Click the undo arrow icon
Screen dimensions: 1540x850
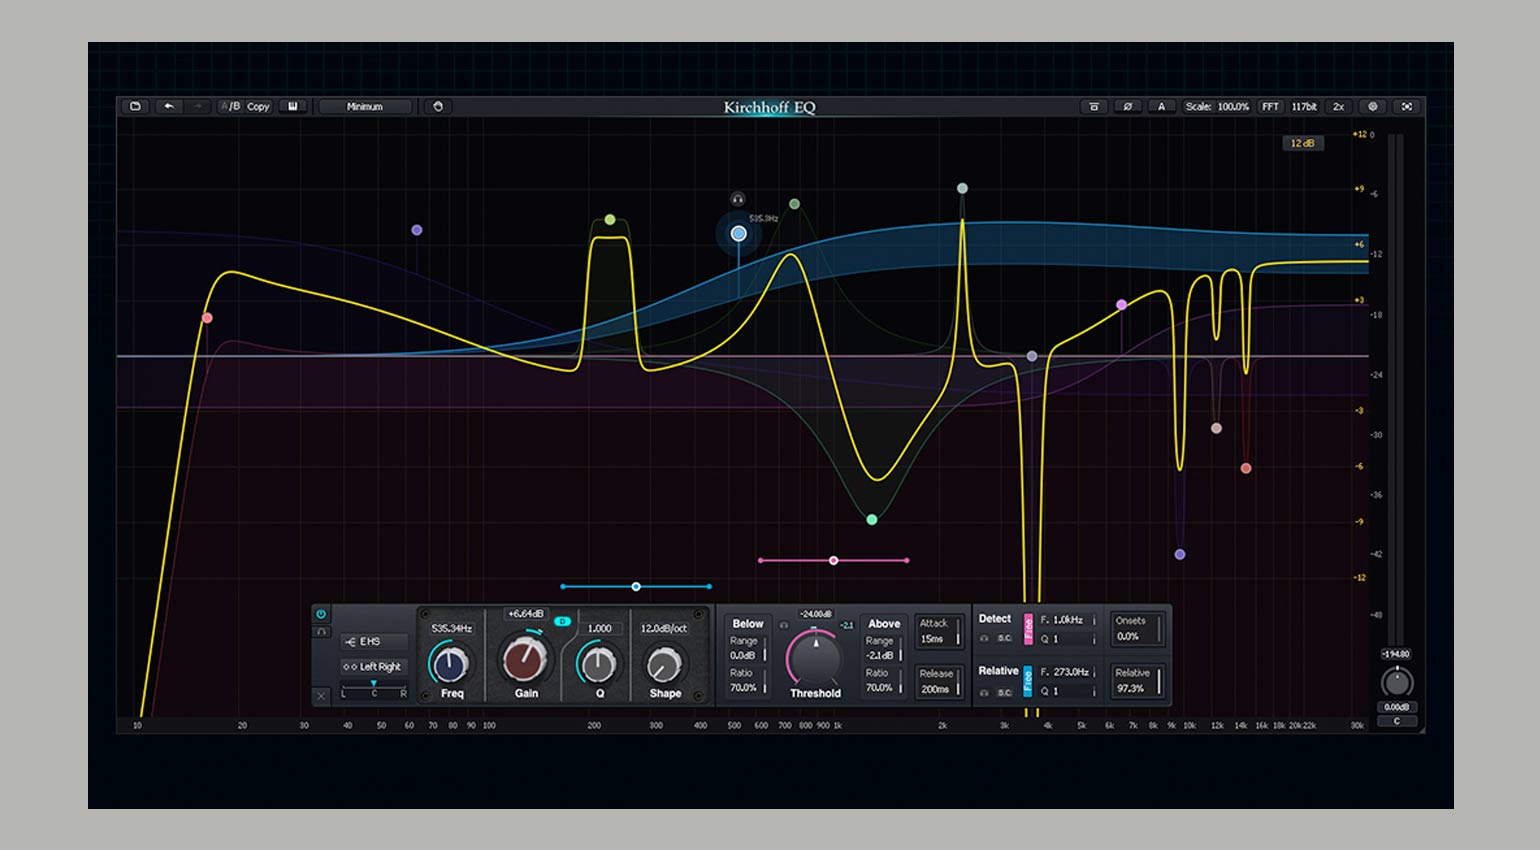[x=169, y=106]
